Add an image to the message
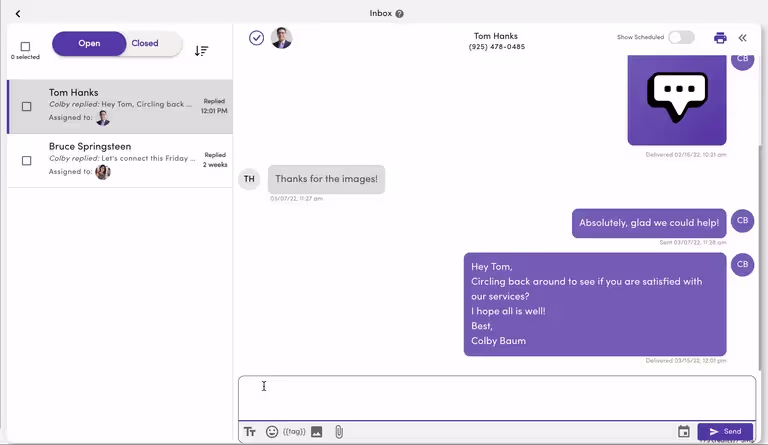768x445 pixels. click(x=317, y=432)
